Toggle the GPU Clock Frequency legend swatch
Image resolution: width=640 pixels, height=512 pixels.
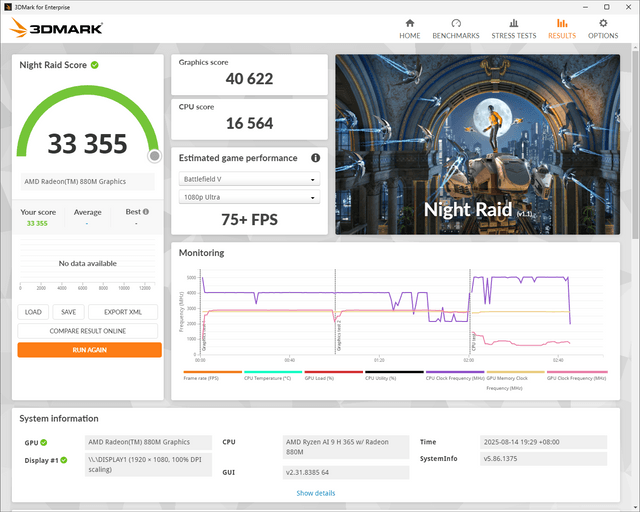click(577, 372)
